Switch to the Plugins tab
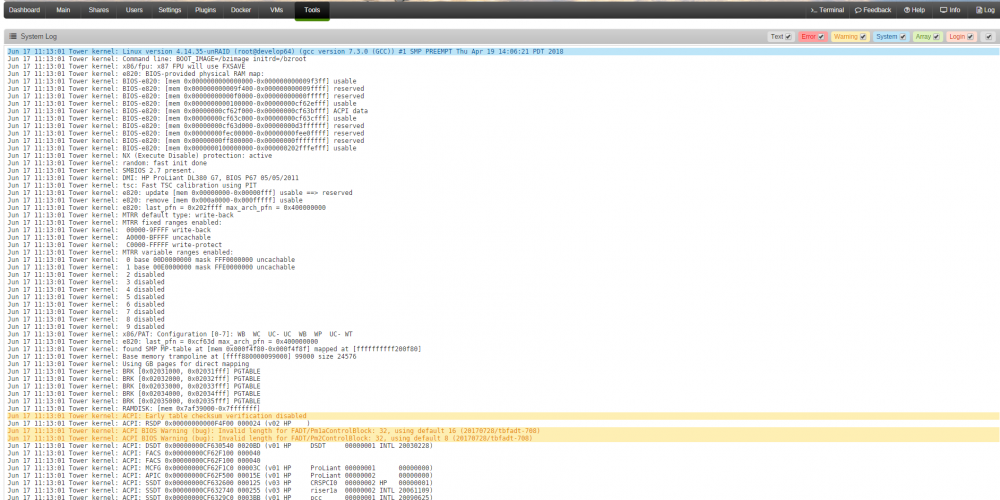Image resolution: width=1000 pixels, height=500 pixels. point(205,10)
